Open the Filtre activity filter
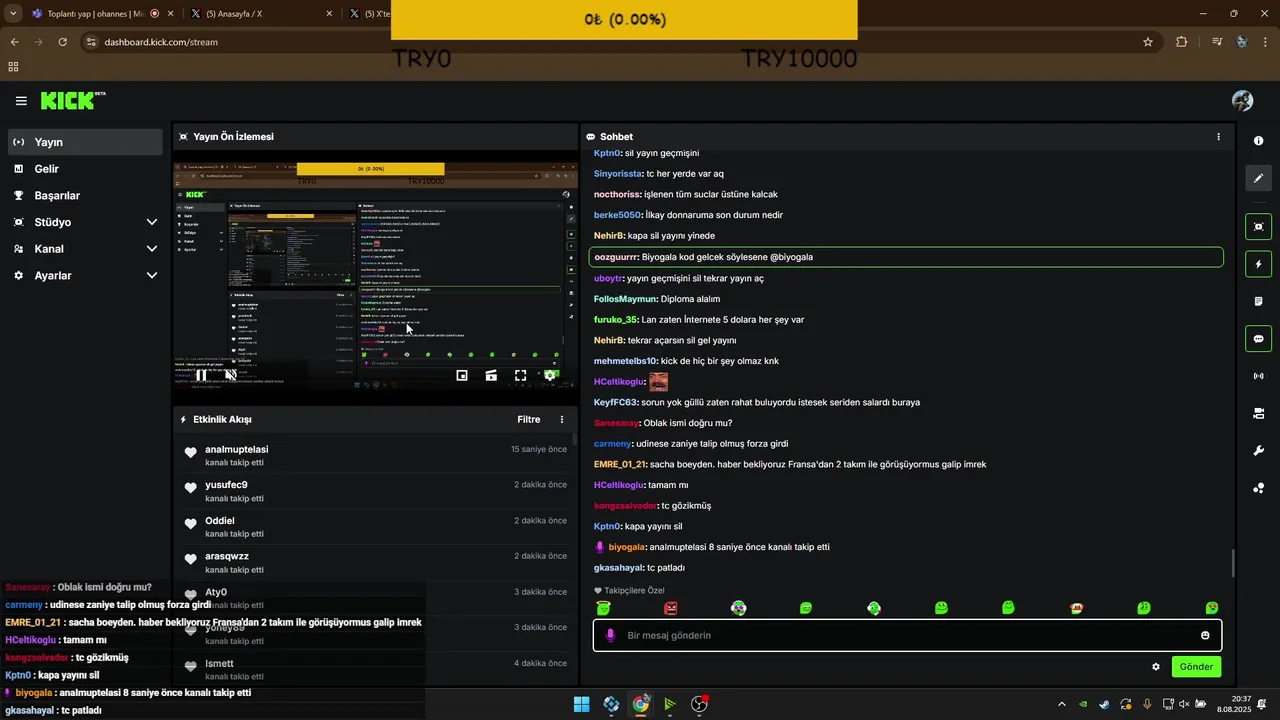The height and width of the screenshot is (720, 1280). pyautogui.click(x=529, y=420)
